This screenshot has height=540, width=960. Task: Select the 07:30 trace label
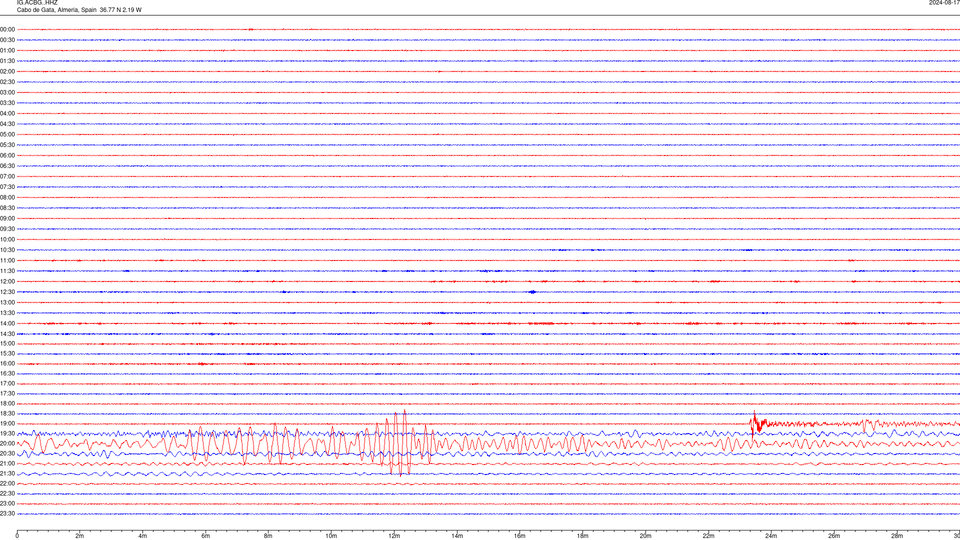tap(7, 187)
